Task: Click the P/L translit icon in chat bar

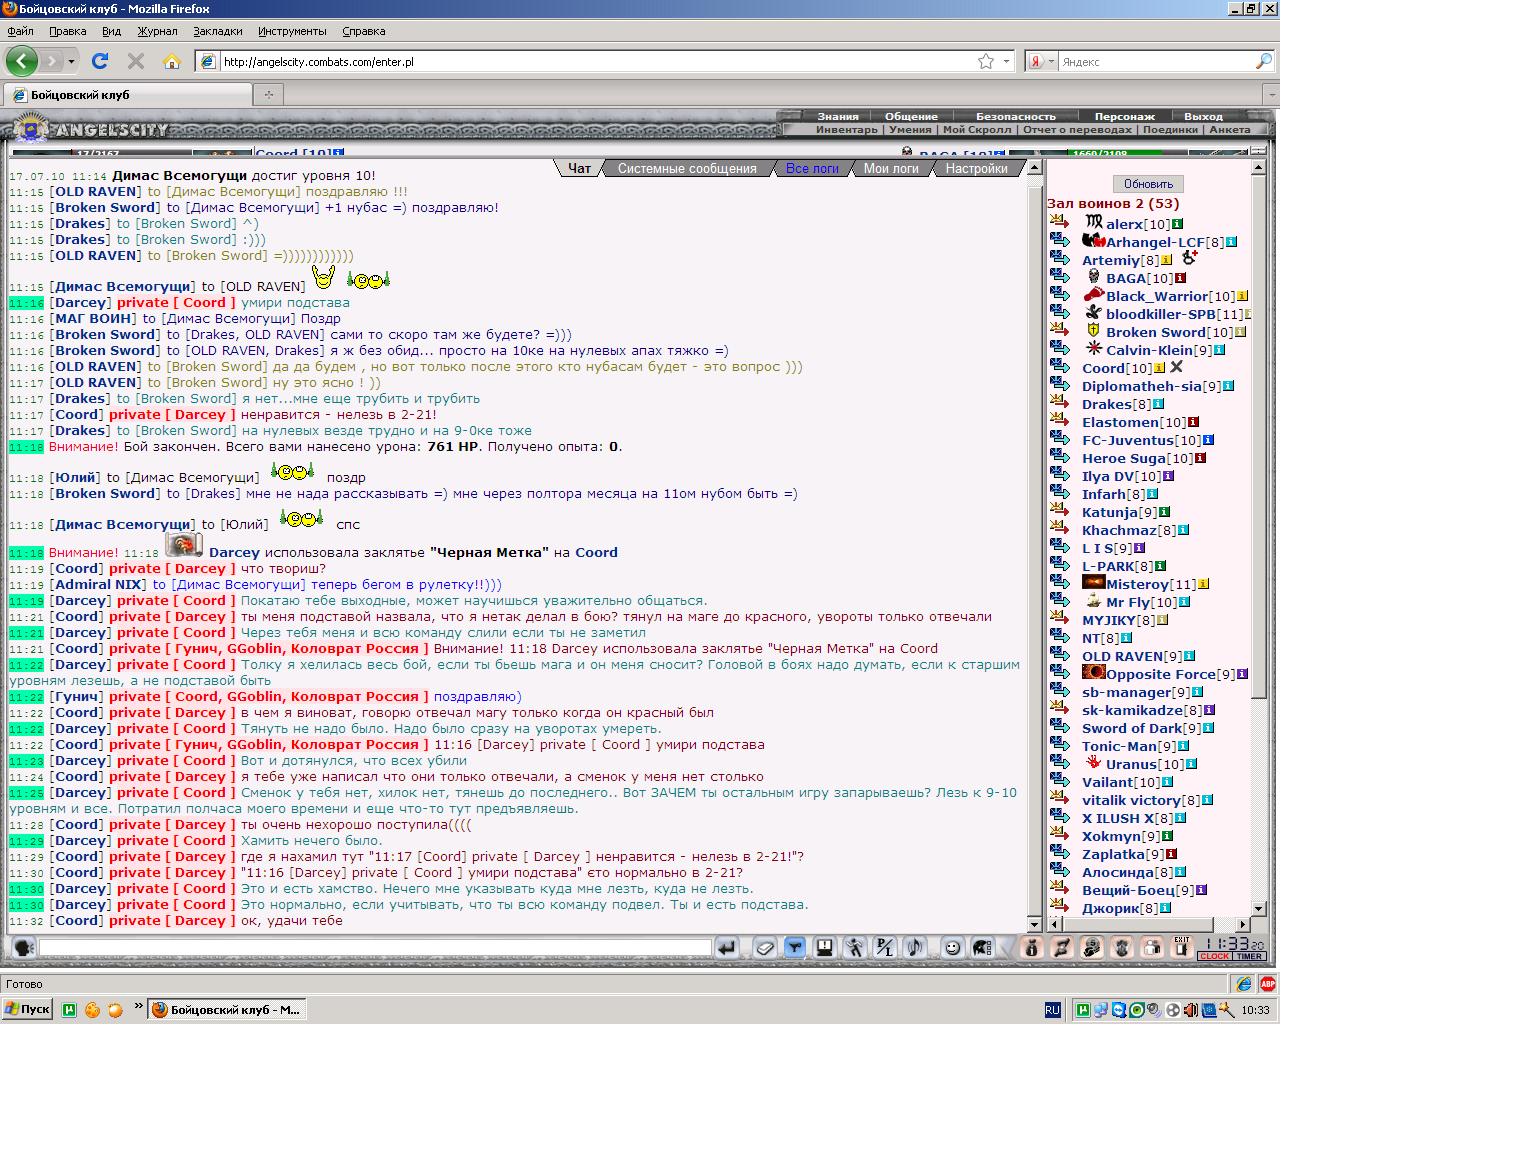Action: [x=885, y=947]
